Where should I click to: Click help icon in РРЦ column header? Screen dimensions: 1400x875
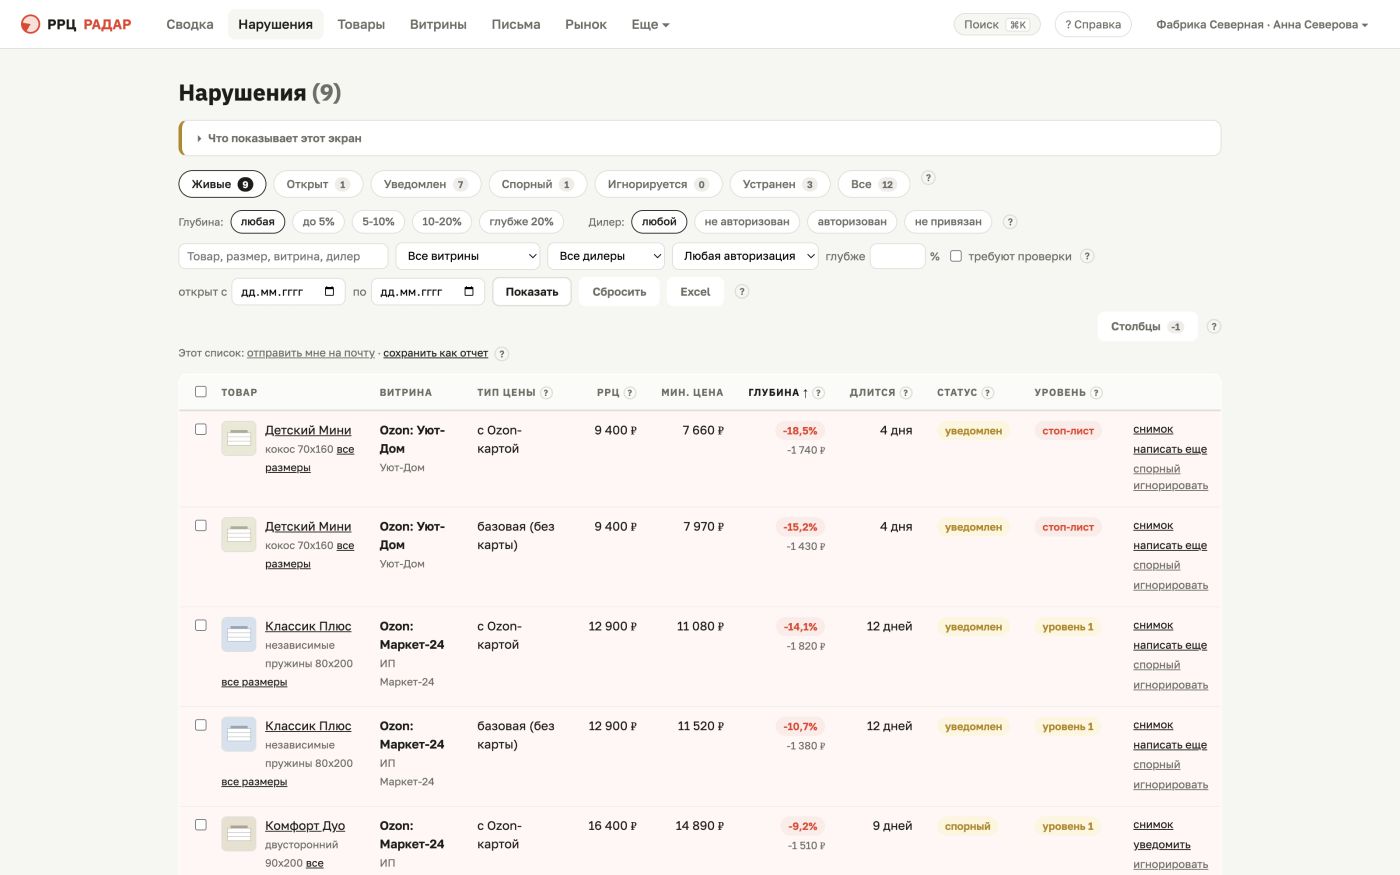[x=630, y=393]
